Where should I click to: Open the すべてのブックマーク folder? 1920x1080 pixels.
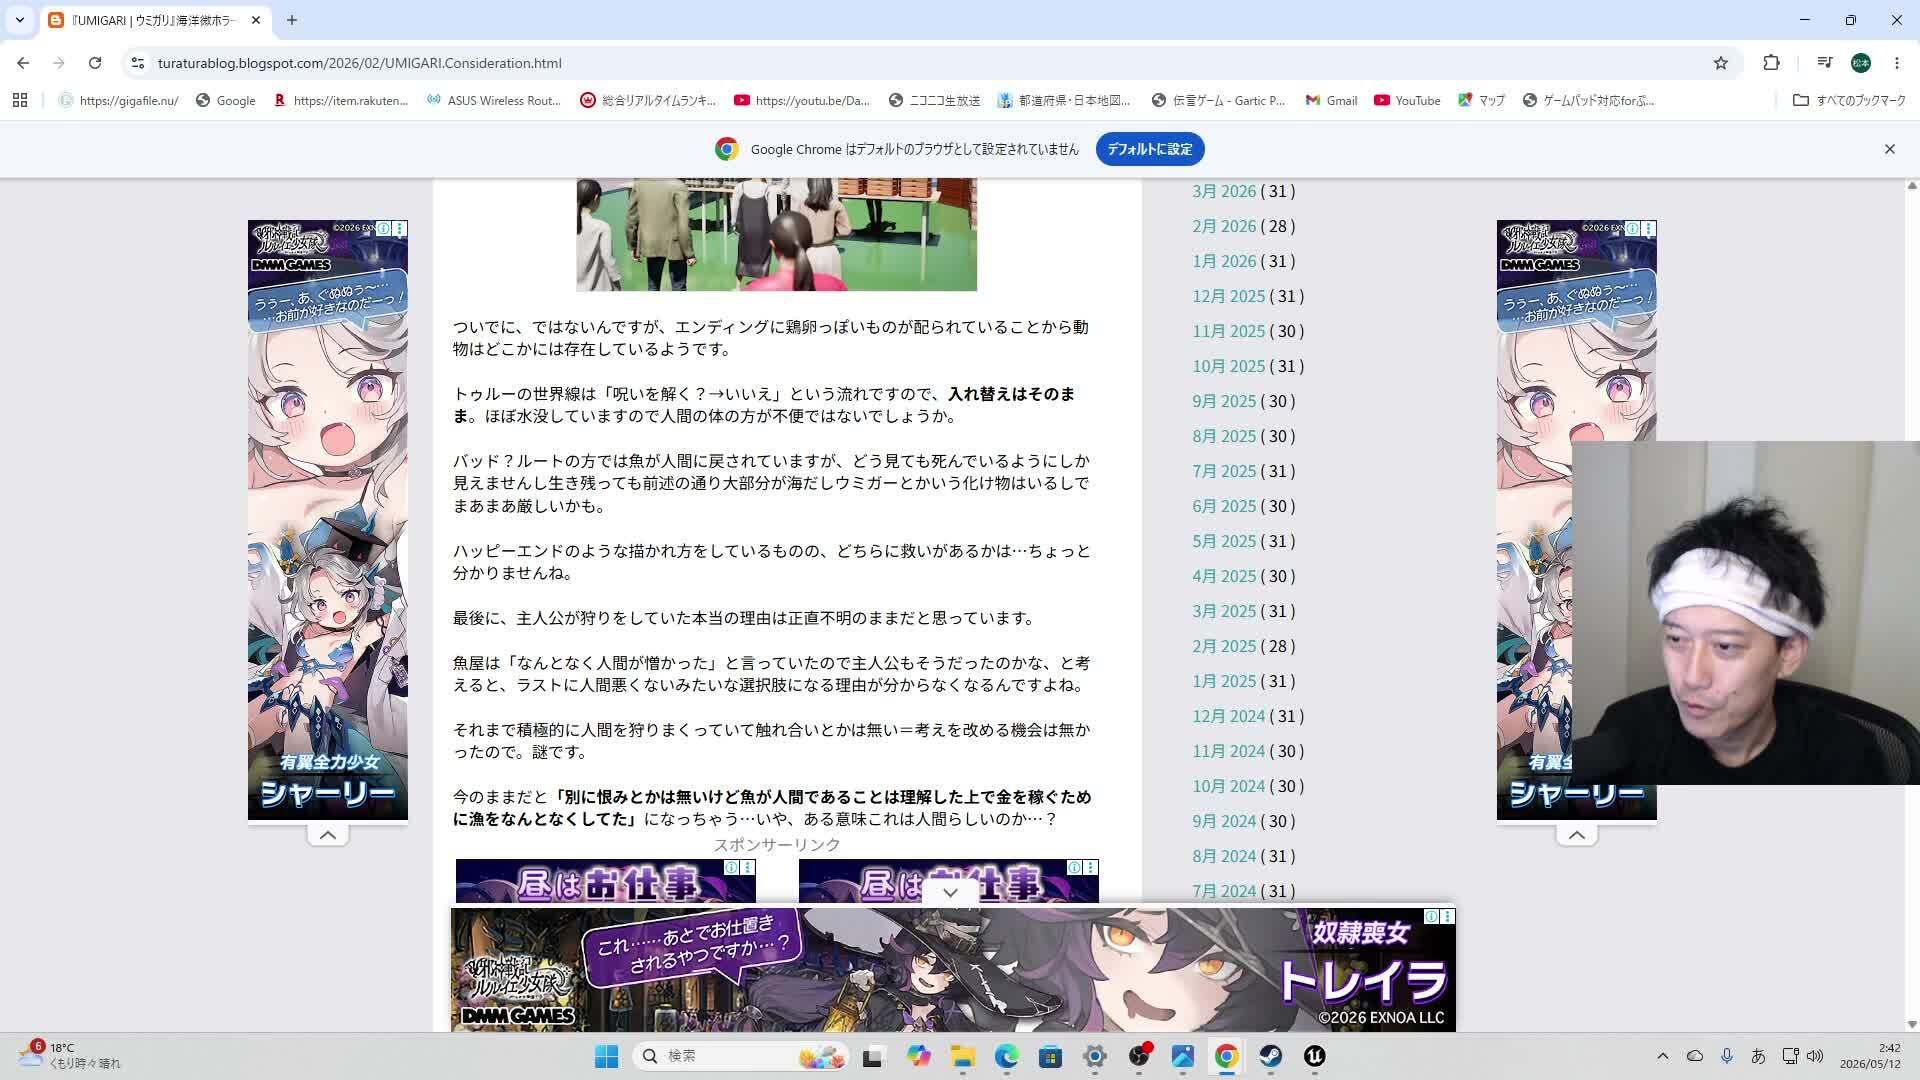(x=1849, y=100)
